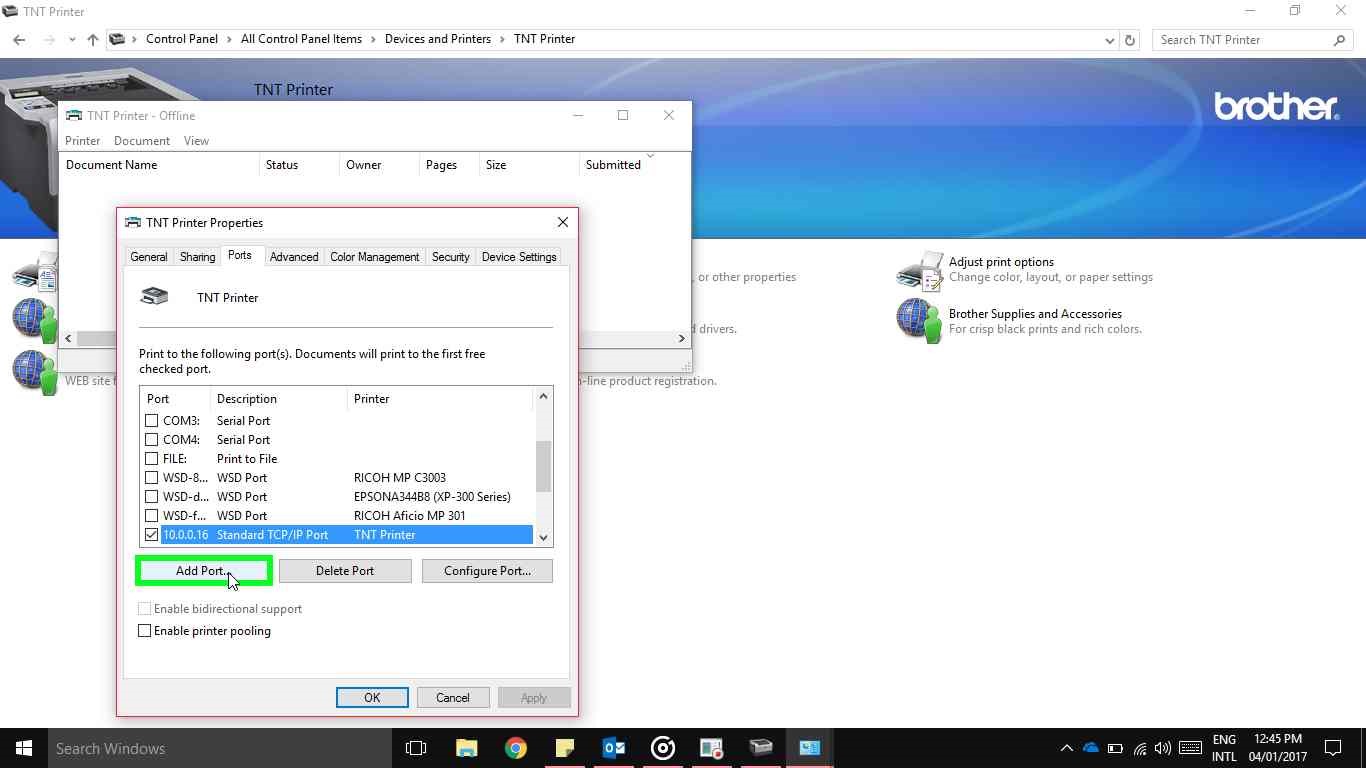The height and width of the screenshot is (768, 1366).
Task: Click the up one level arrow
Action: (x=92, y=40)
